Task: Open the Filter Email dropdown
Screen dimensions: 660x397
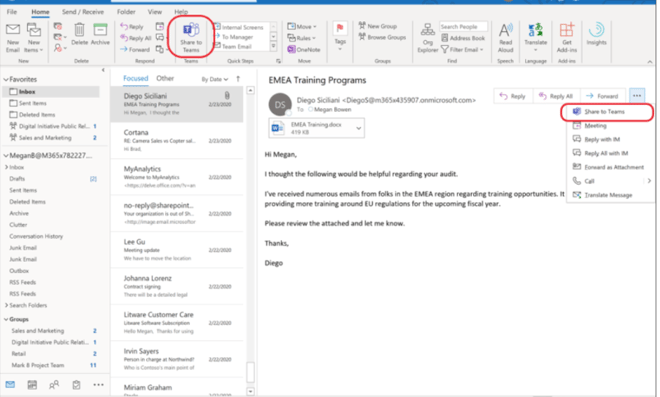Action: [462, 49]
